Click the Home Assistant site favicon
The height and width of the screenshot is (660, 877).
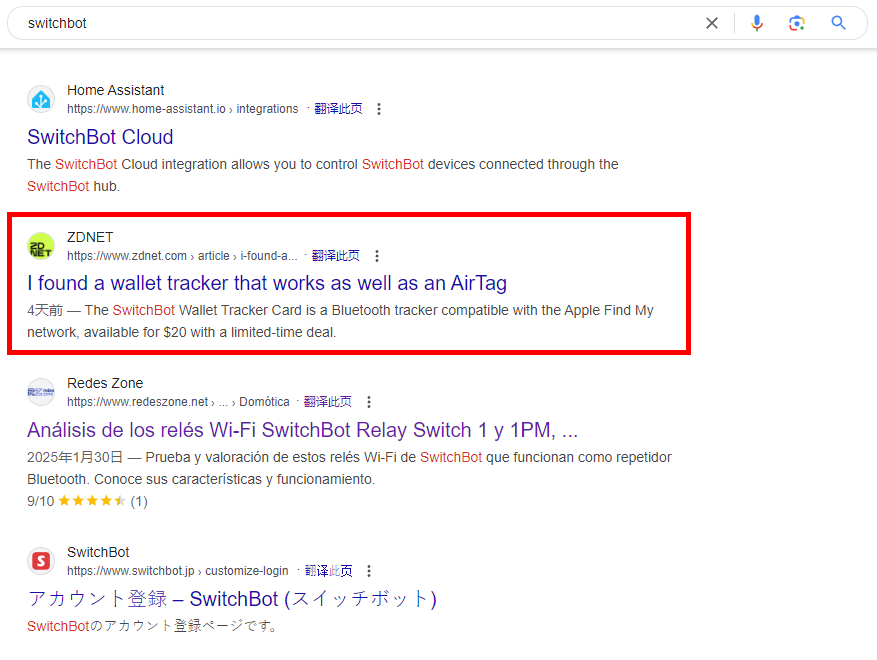41,100
